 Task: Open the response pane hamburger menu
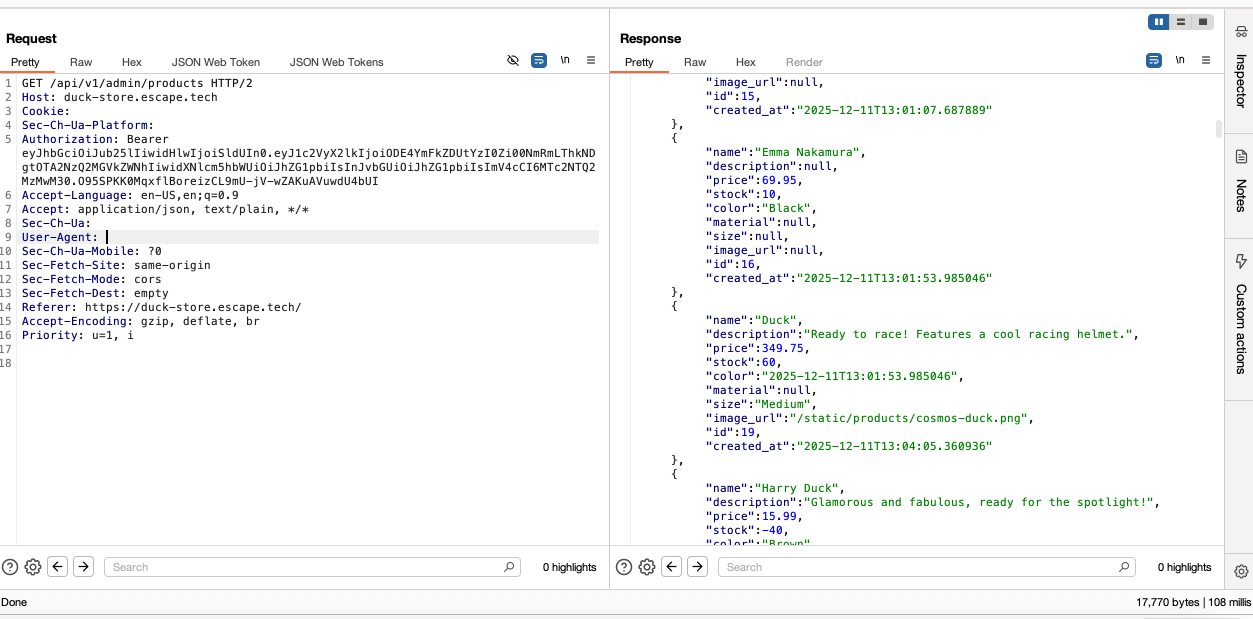(x=1206, y=60)
